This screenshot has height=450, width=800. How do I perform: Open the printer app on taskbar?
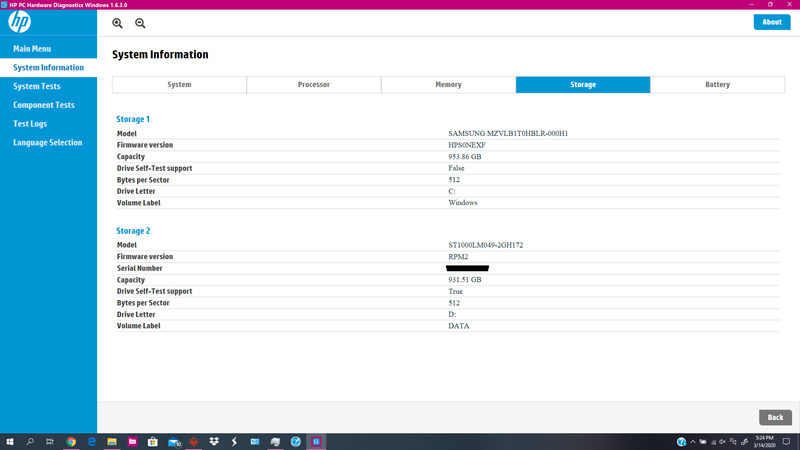pyautogui.click(x=275, y=442)
